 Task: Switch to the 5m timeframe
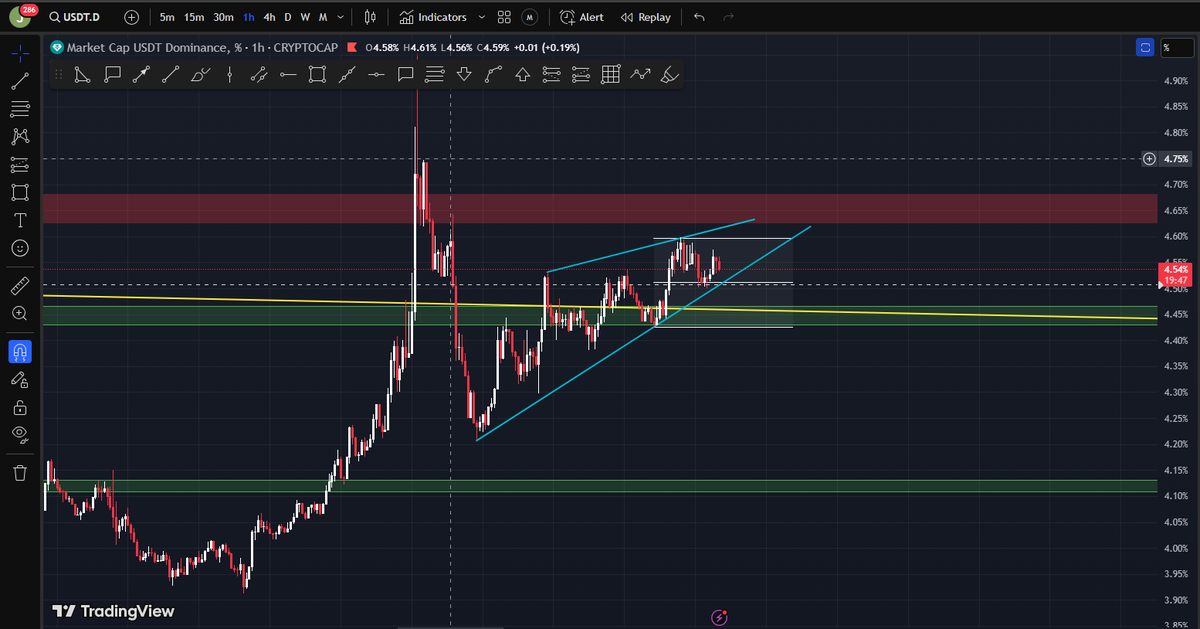point(167,17)
